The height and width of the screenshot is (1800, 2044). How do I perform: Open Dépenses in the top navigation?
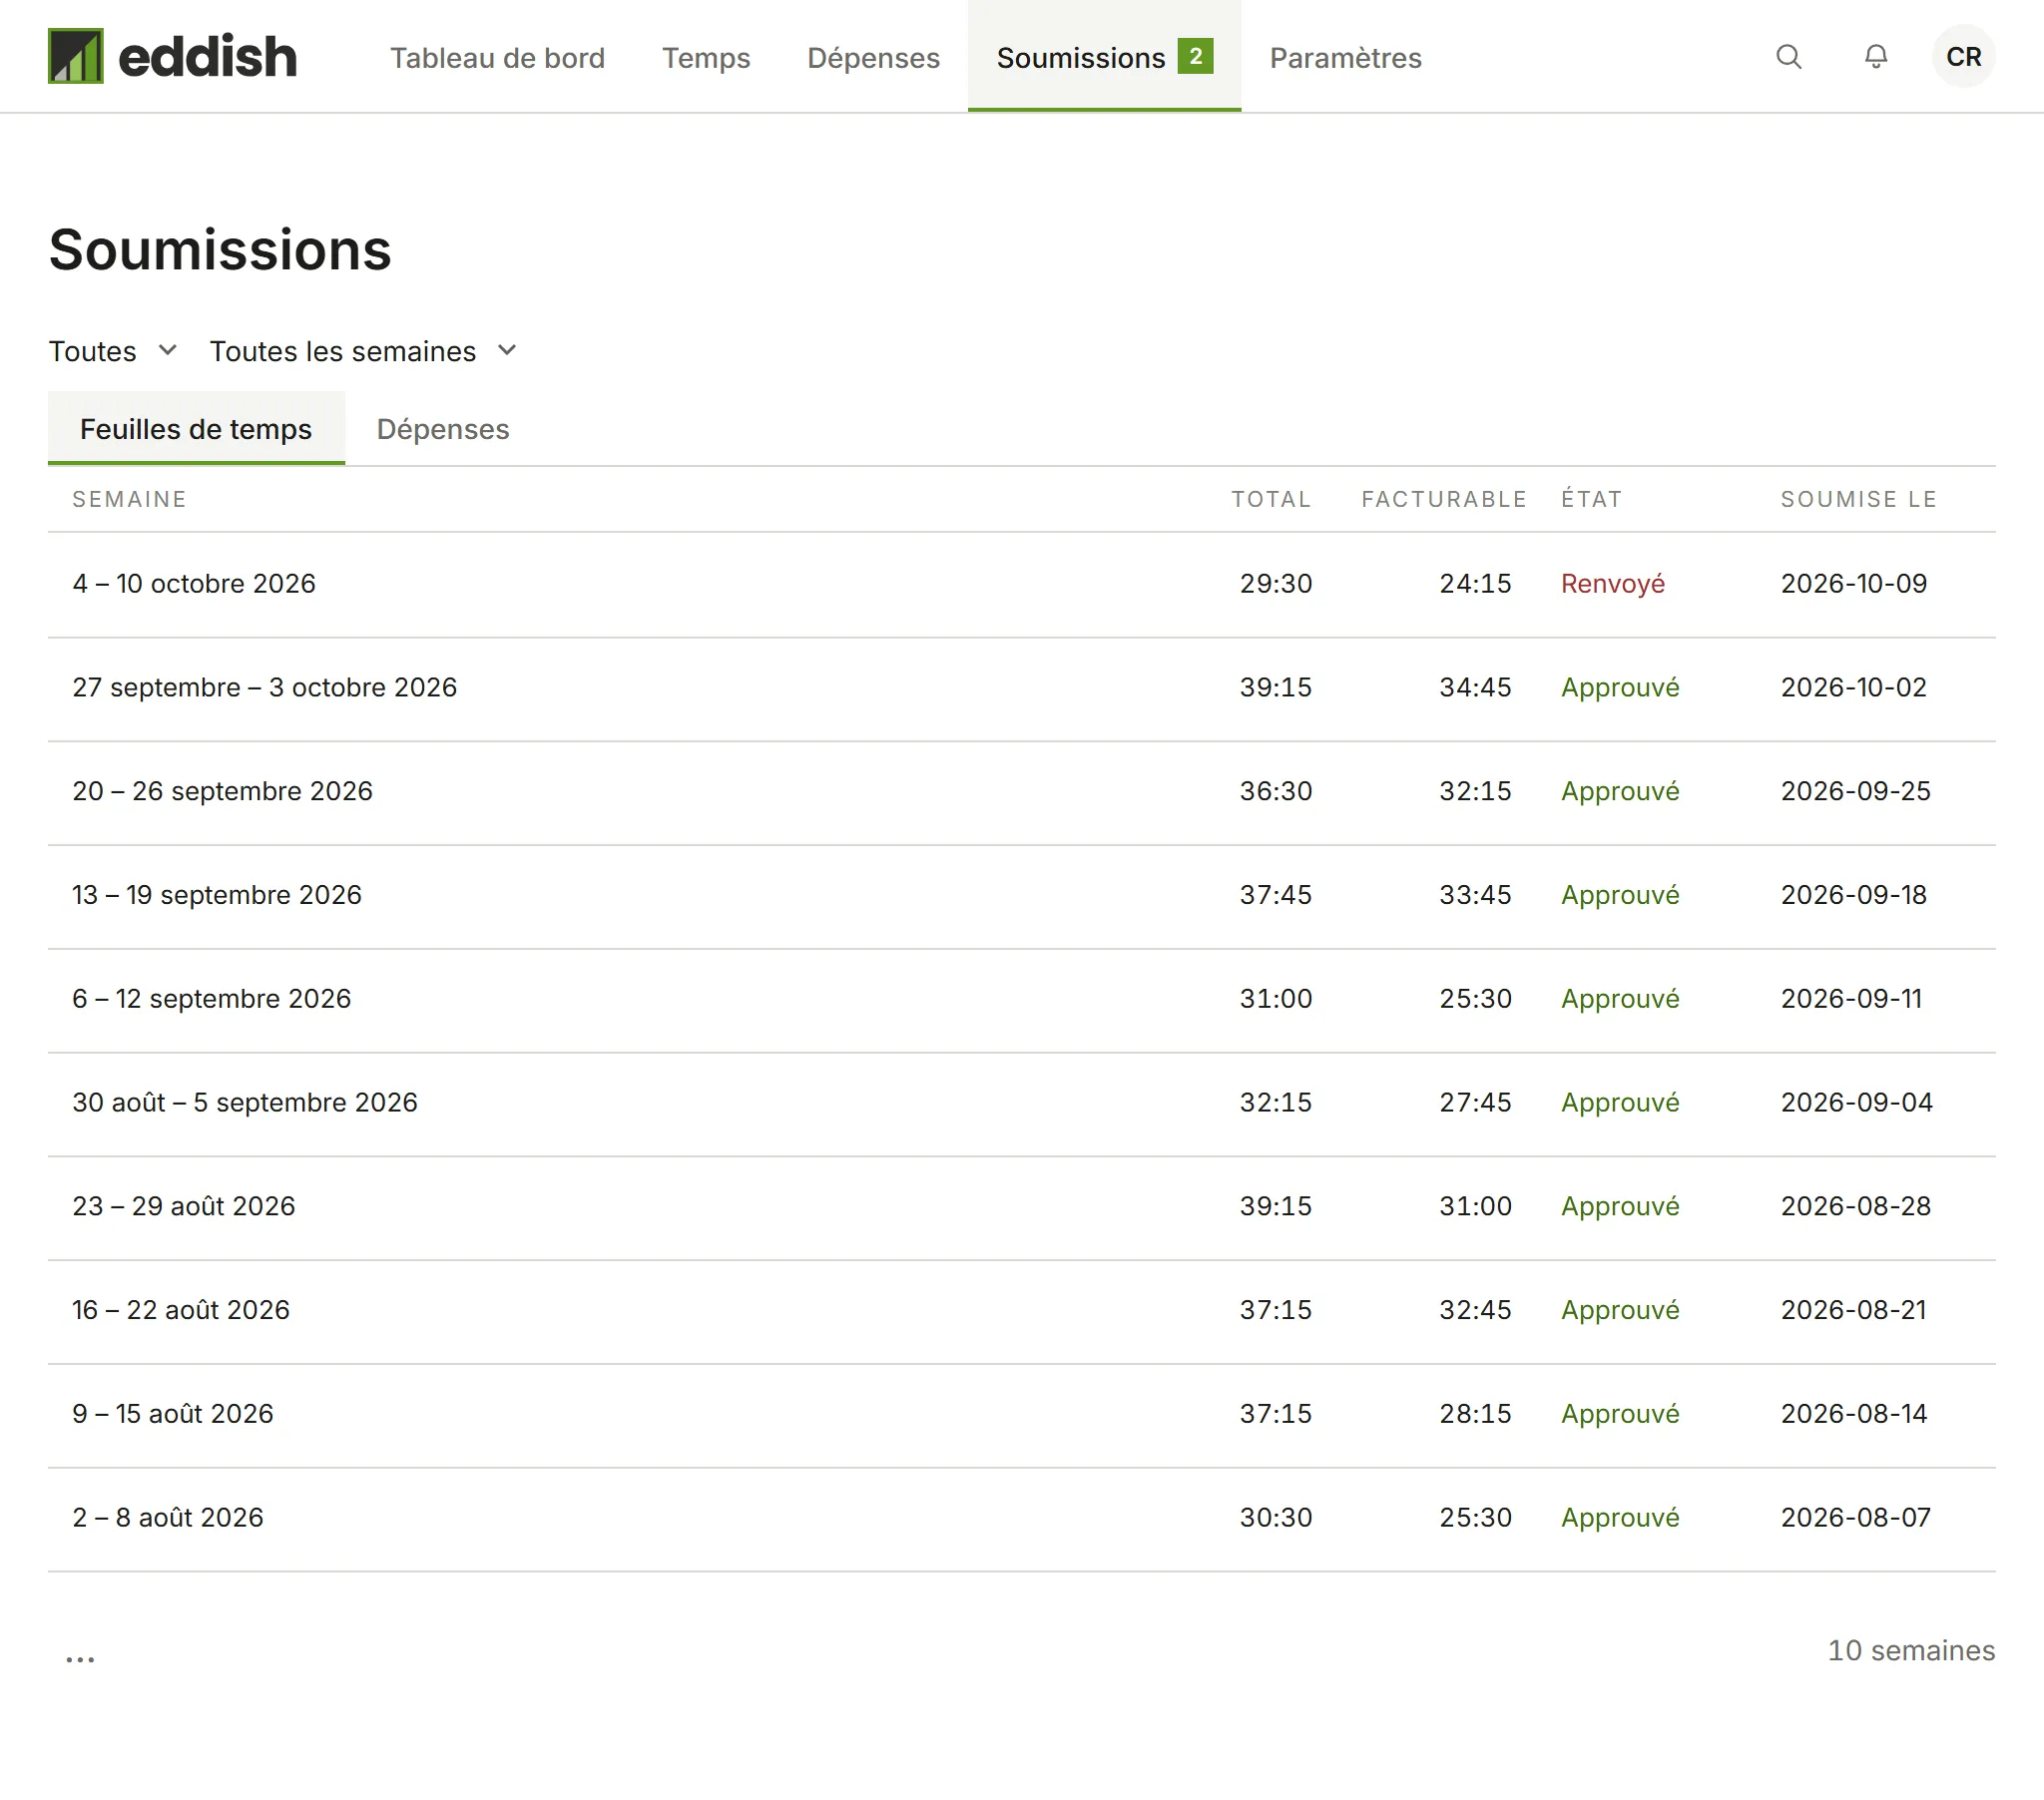pyautogui.click(x=873, y=58)
